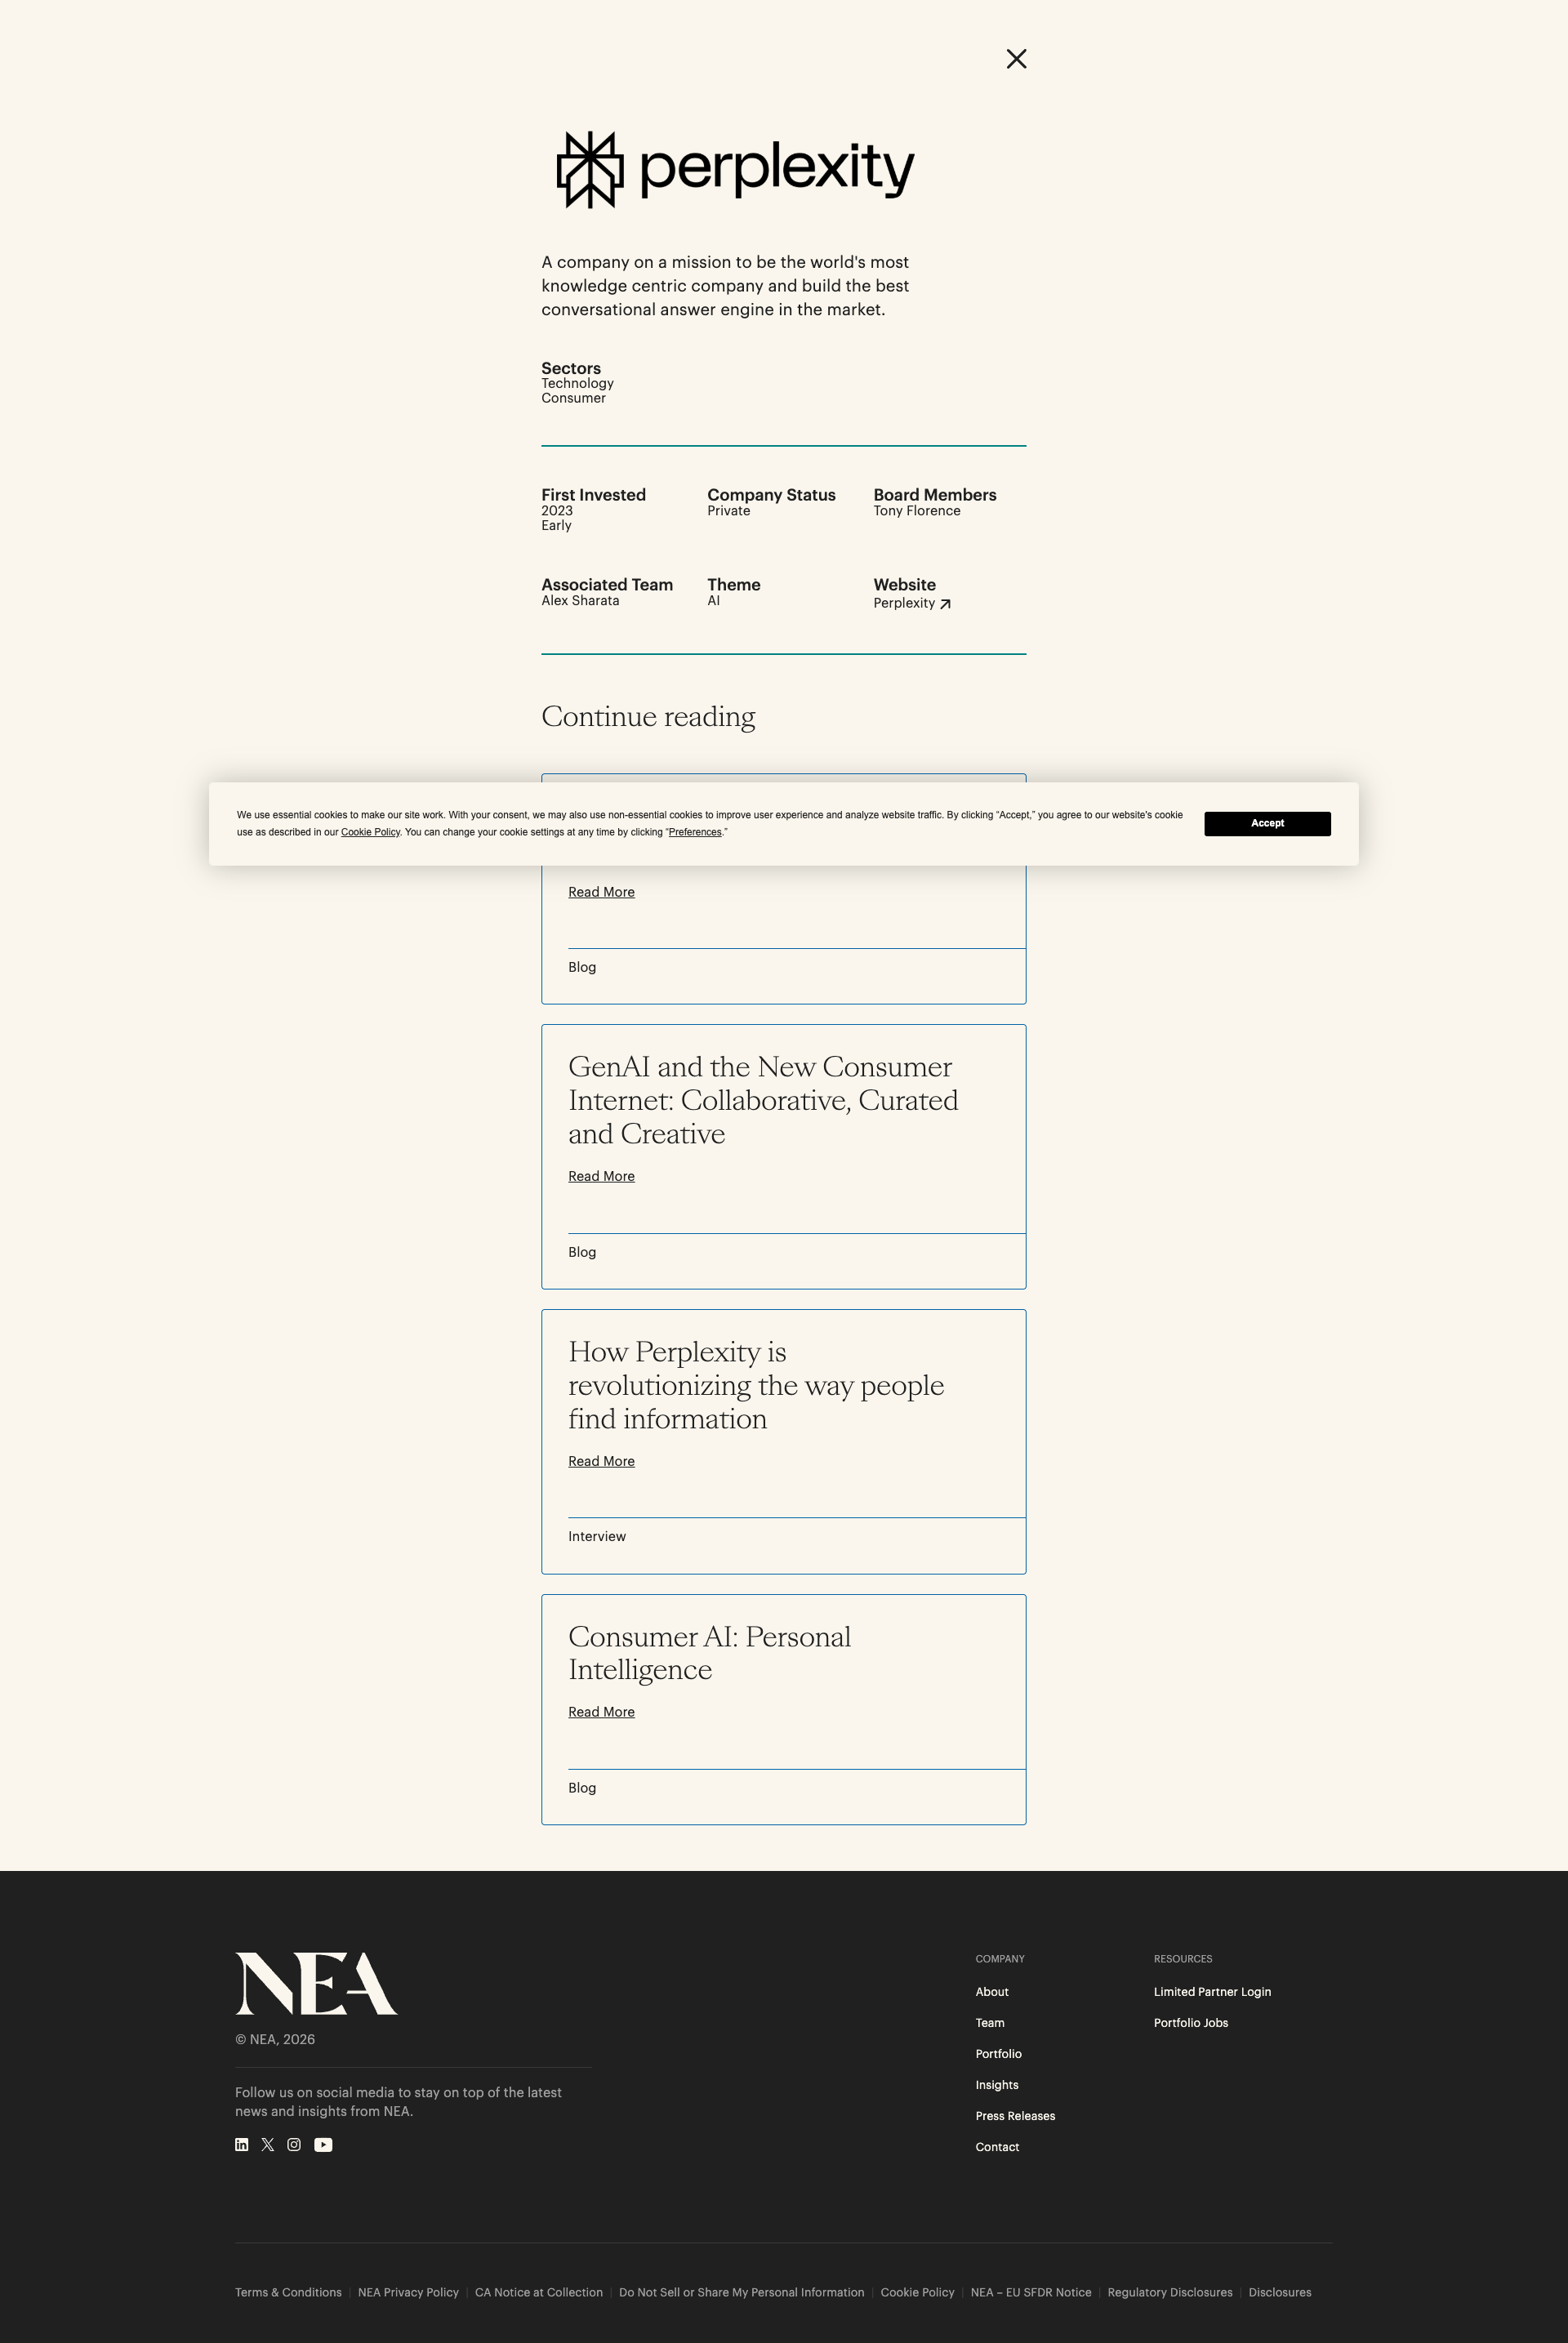Open the Cookie Policy link in the banner

(370, 831)
